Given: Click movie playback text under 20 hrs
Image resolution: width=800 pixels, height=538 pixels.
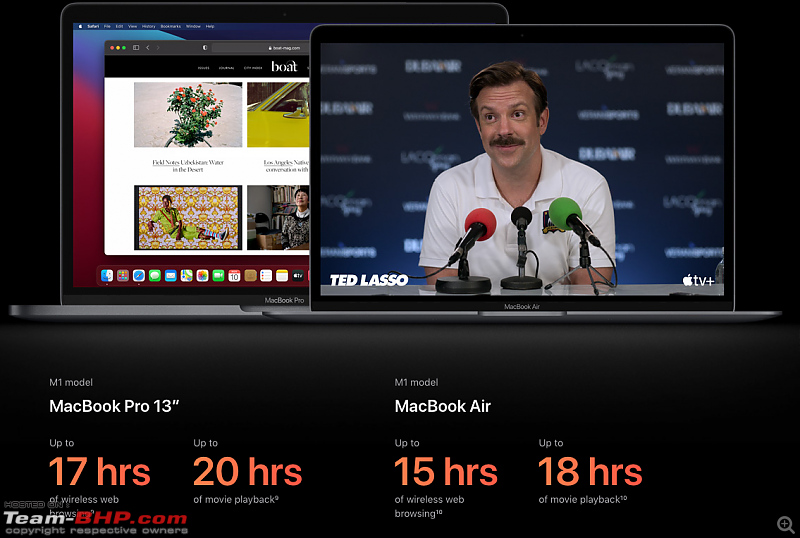Looking at the screenshot, I should (x=236, y=500).
